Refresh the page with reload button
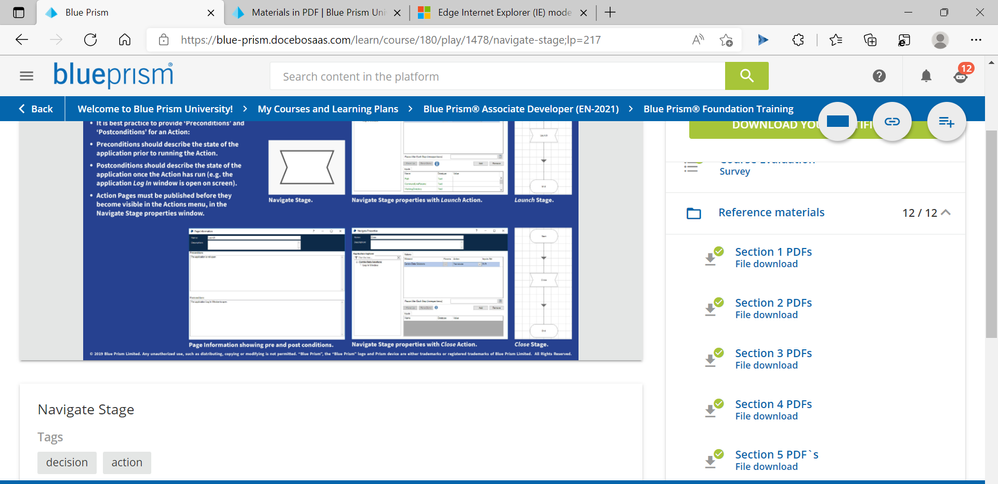Image resolution: width=998 pixels, height=484 pixels. 90,40
